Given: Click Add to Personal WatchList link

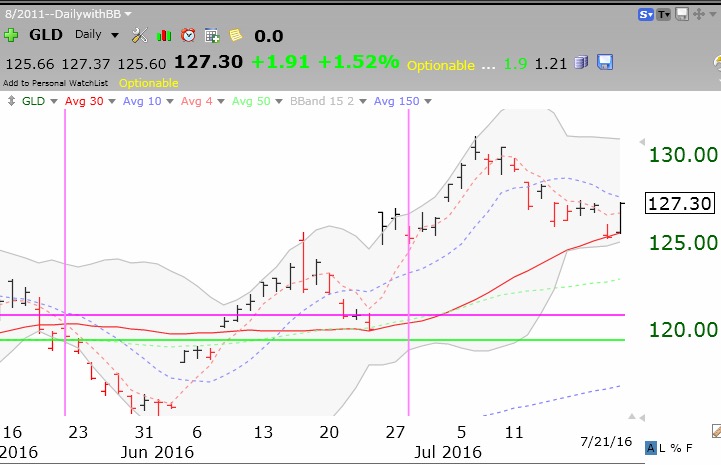Looking at the screenshot, I should coord(55,83).
